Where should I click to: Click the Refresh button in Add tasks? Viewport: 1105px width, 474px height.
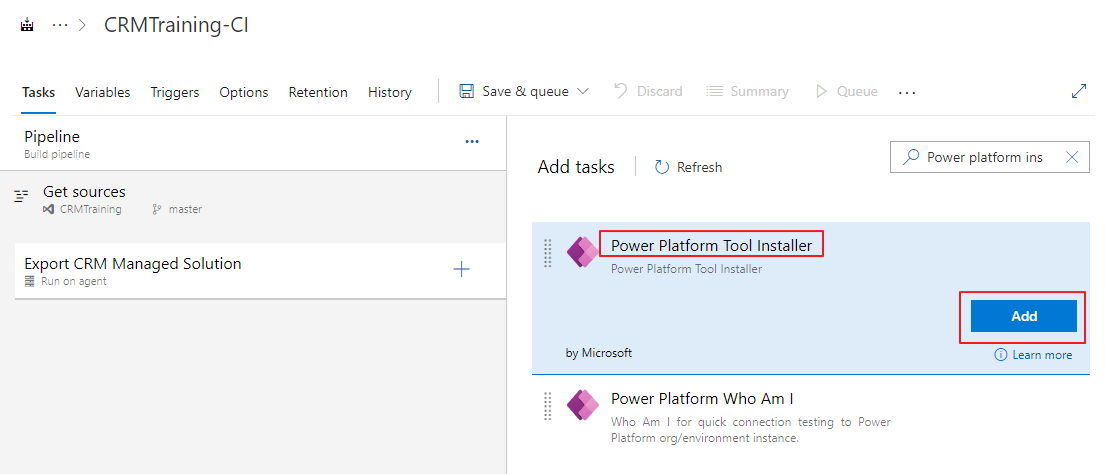point(689,167)
